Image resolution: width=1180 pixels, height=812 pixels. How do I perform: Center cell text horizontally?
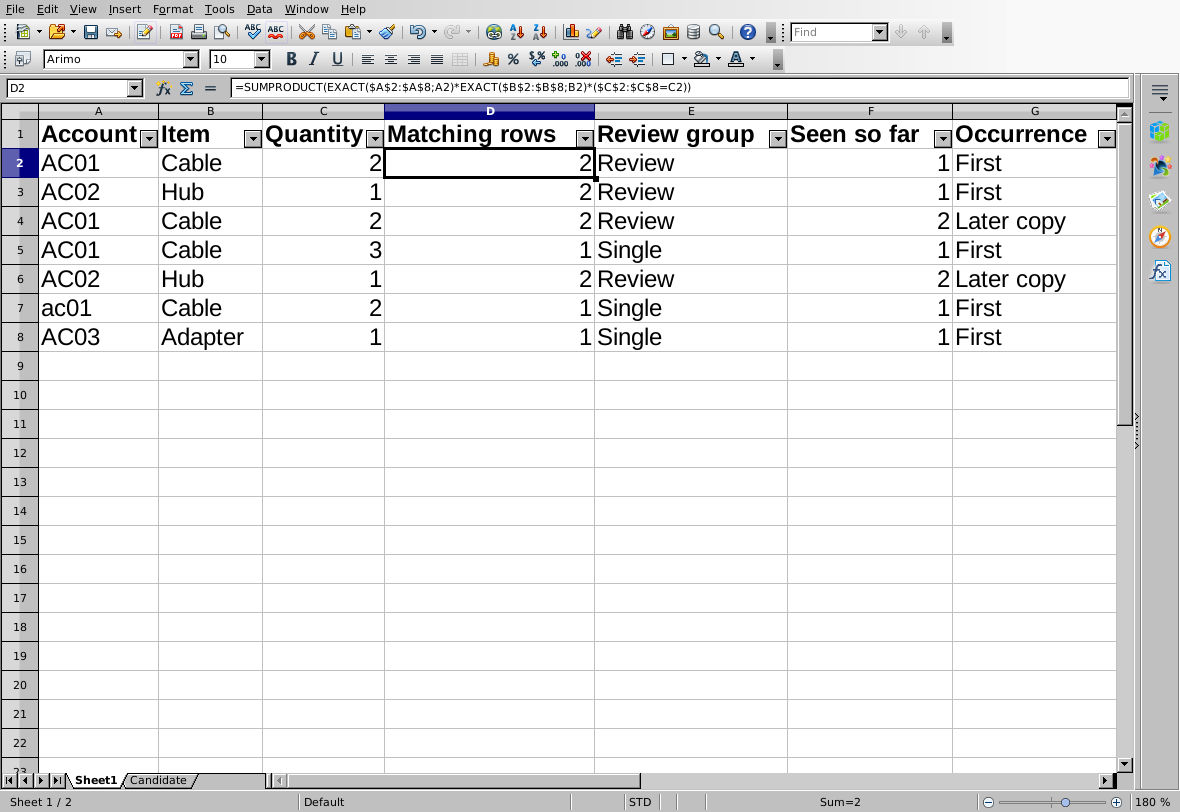click(x=391, y=59)
